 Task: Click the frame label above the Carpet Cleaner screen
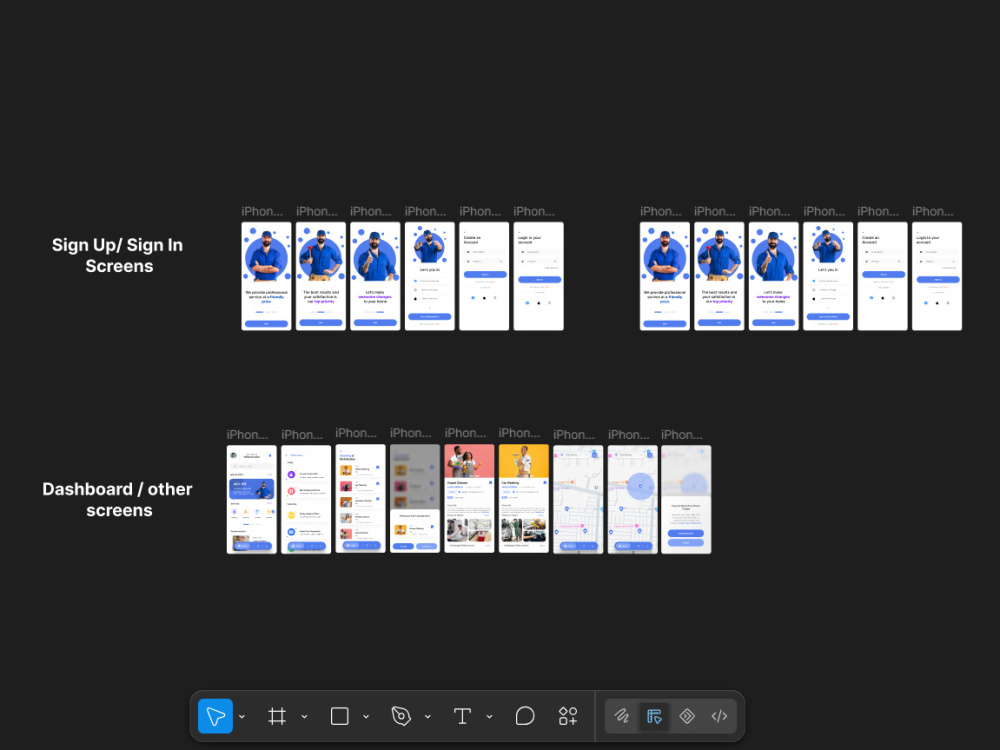click(466, 434)
